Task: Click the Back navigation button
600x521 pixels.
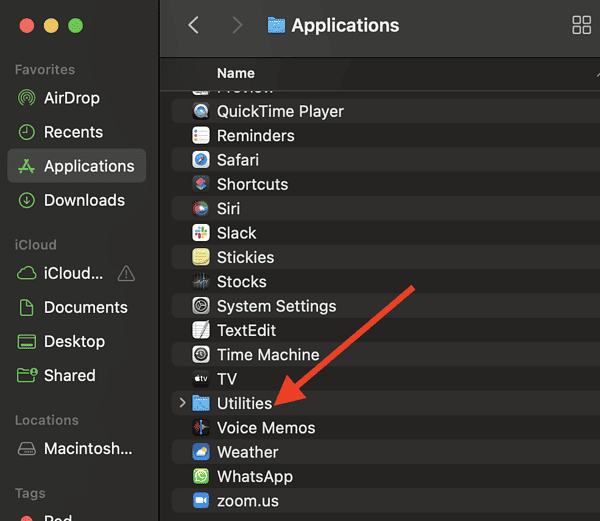Action: 194,26
